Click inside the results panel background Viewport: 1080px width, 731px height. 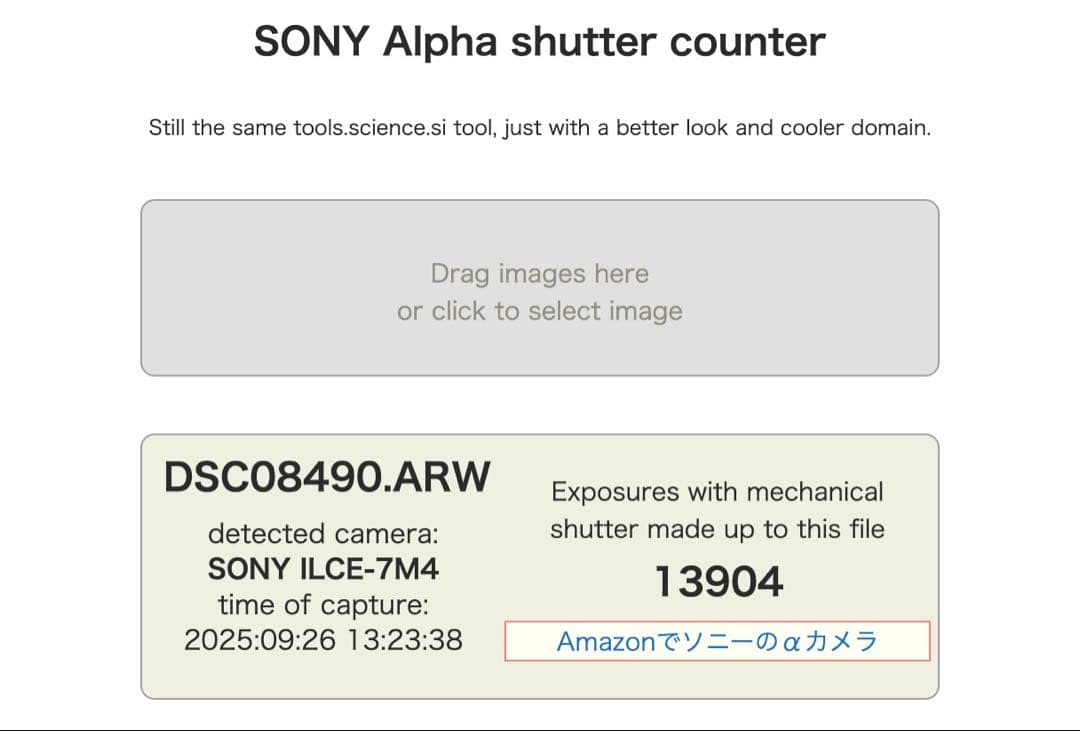pyautogui.click(x=540, y=680)
